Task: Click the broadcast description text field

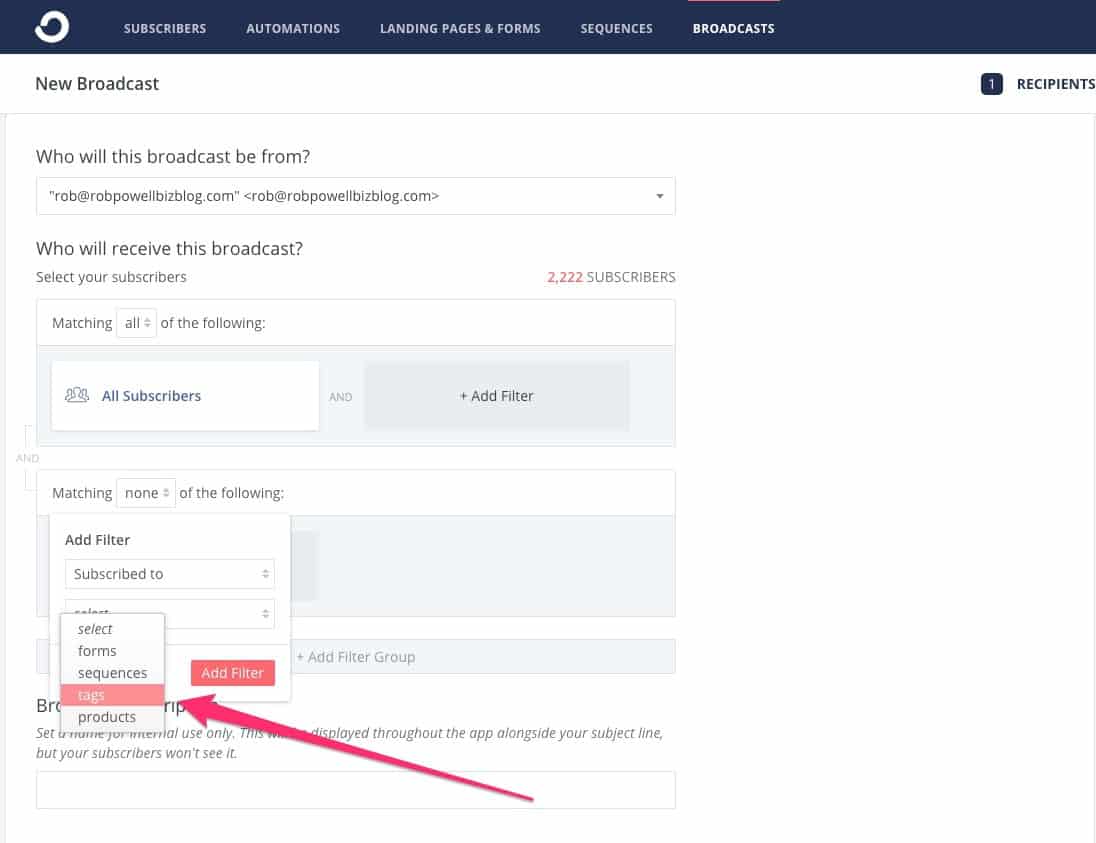Action: click(x=355, y=789)
